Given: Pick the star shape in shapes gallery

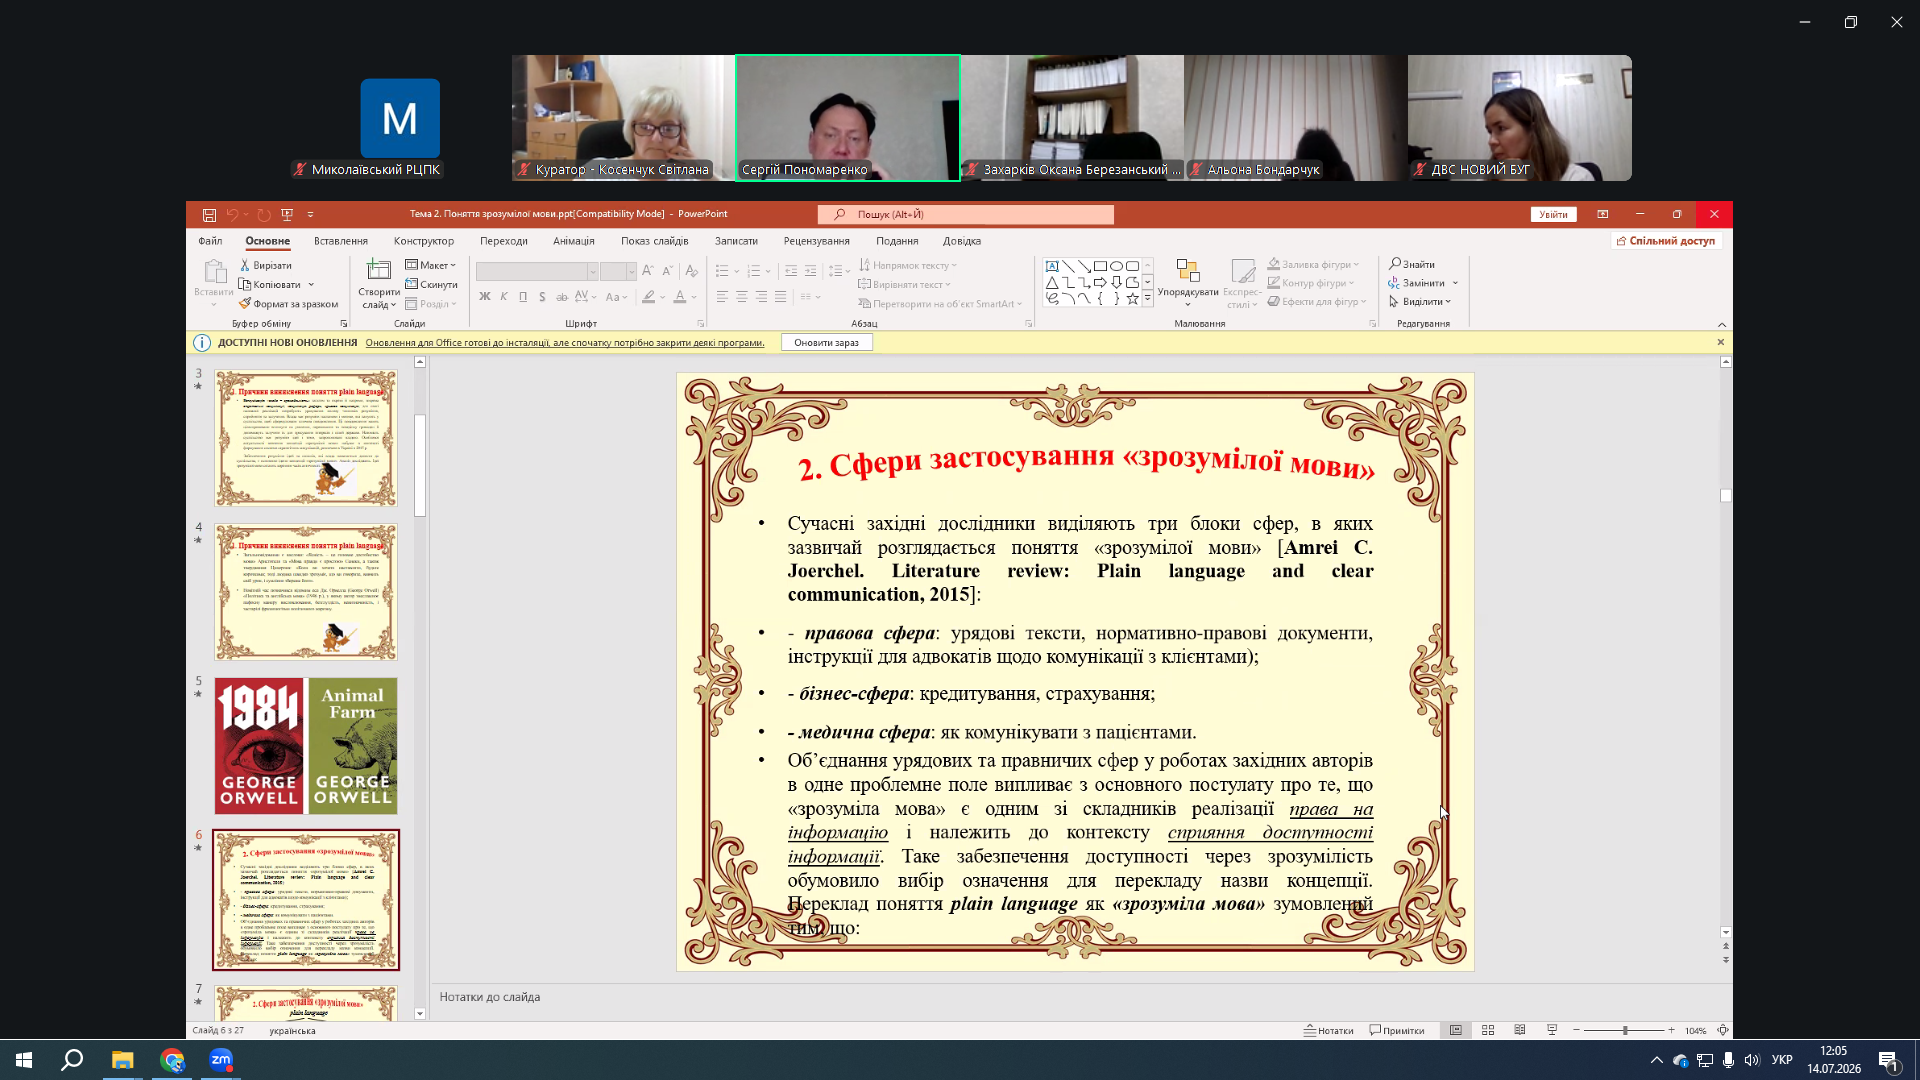Looking at the screenshot, I should point(1133,298).
